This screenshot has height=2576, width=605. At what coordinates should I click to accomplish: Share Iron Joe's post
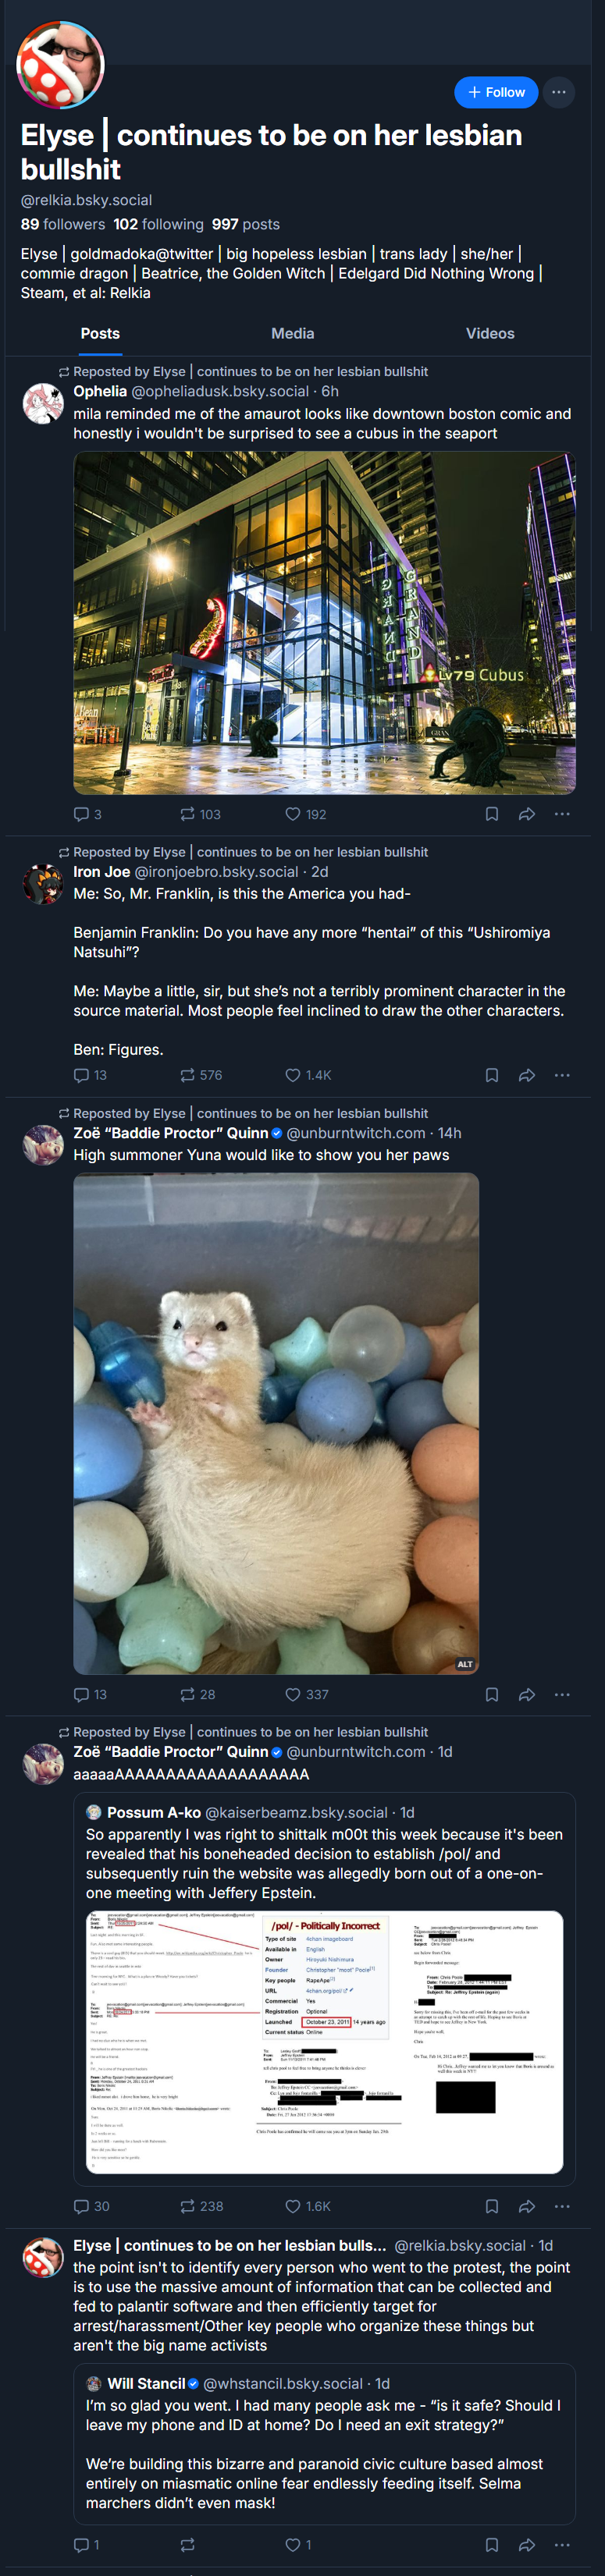(527, 1075)
